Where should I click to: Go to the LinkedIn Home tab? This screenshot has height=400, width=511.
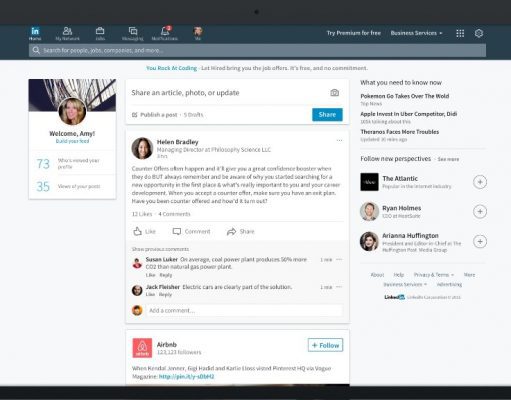coord(35,33)
